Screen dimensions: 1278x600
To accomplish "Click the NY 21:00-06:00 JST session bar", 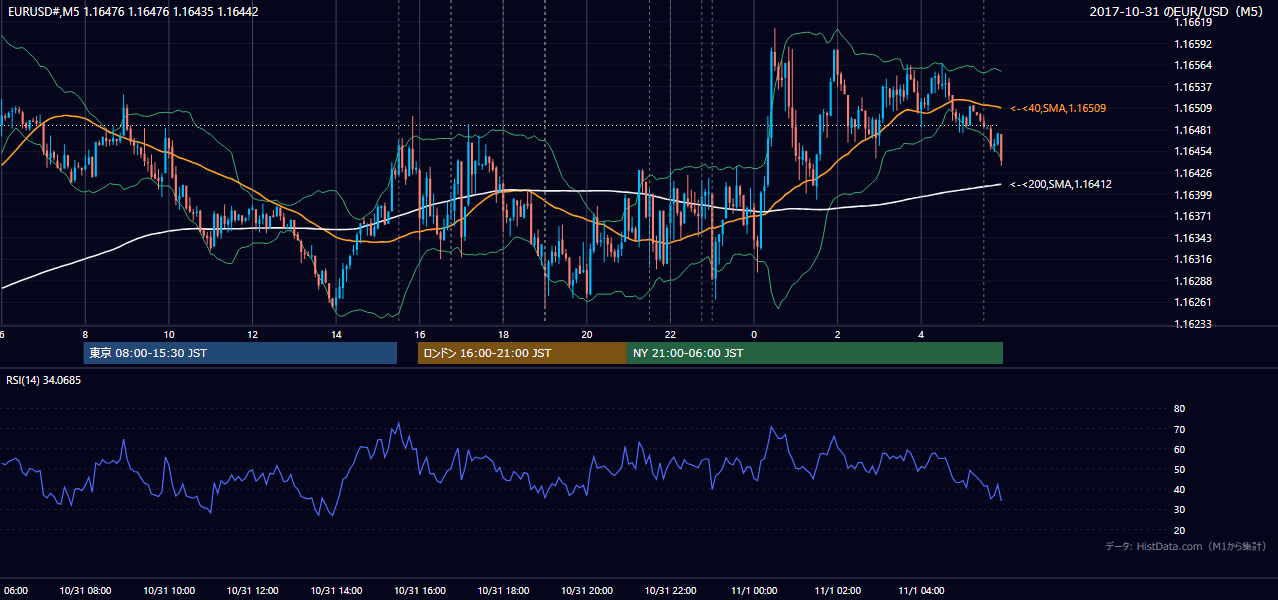I will (815, 353).
